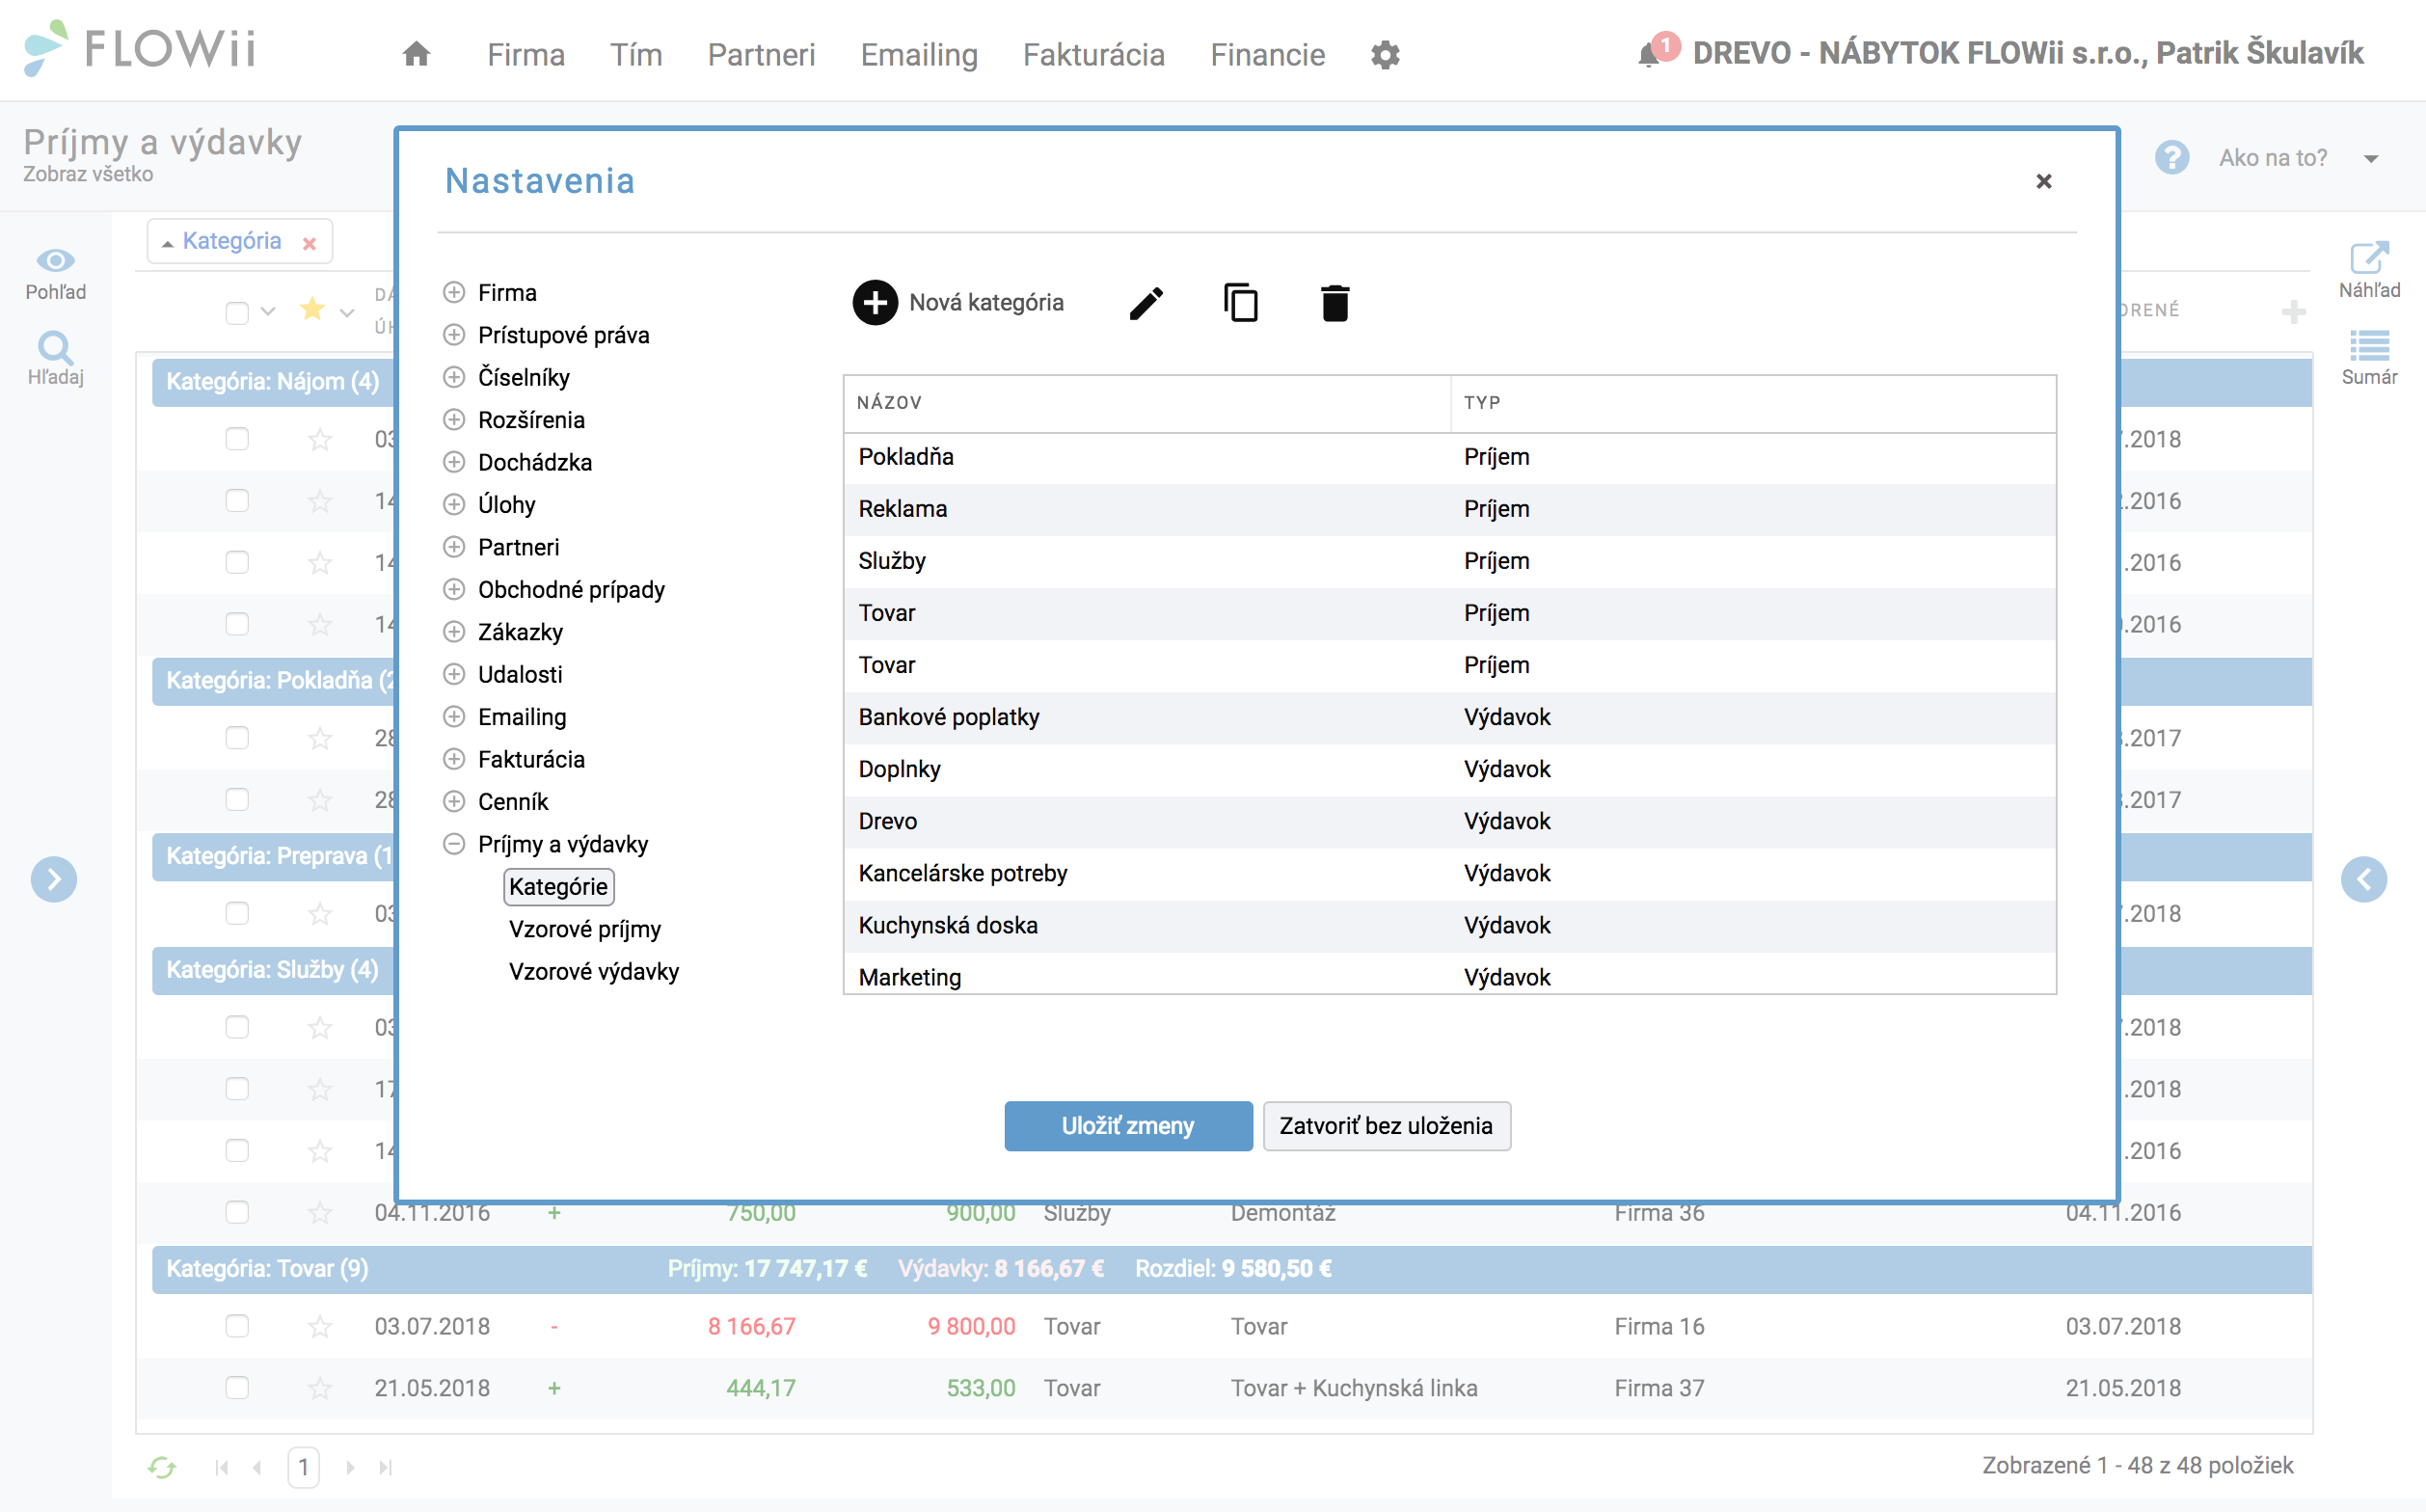Tick the first checkbox under Kategória: Nájom
2426x1512 pixels.
237,439
